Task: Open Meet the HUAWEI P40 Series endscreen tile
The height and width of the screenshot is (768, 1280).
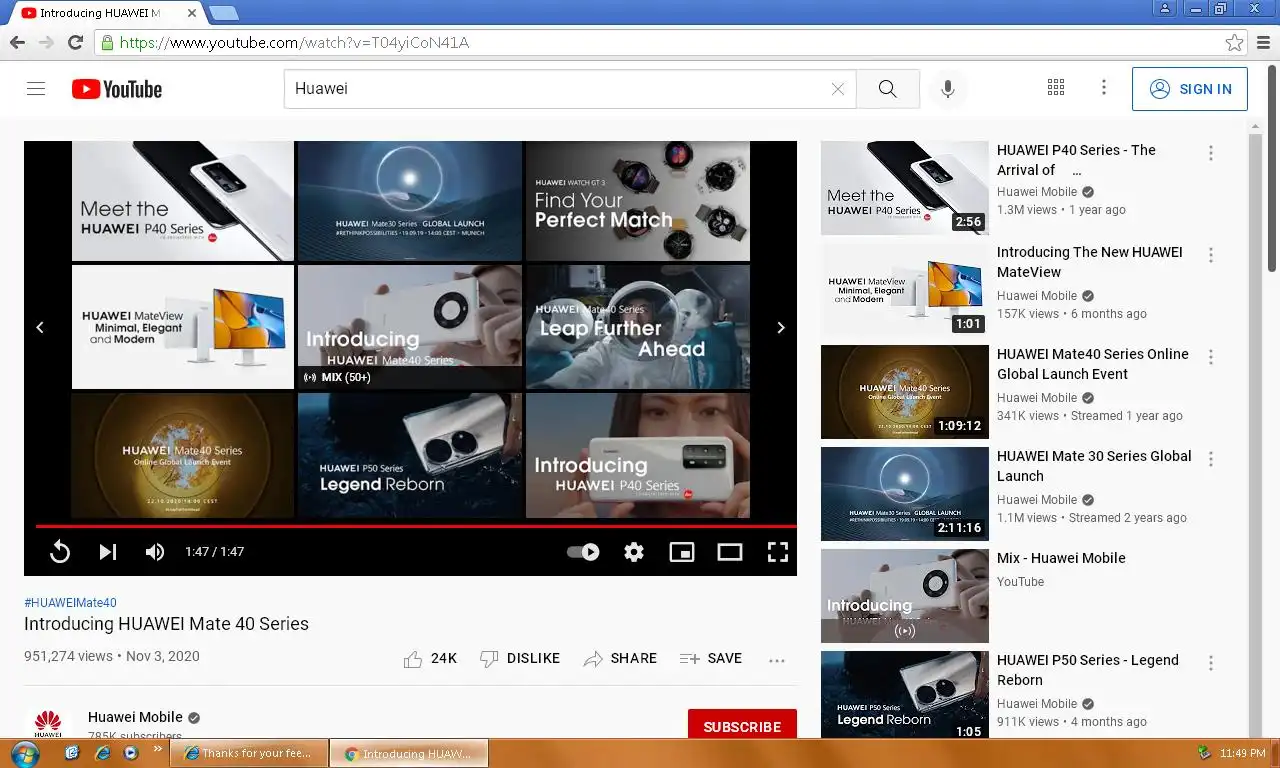Action: (x=183, y=201)
